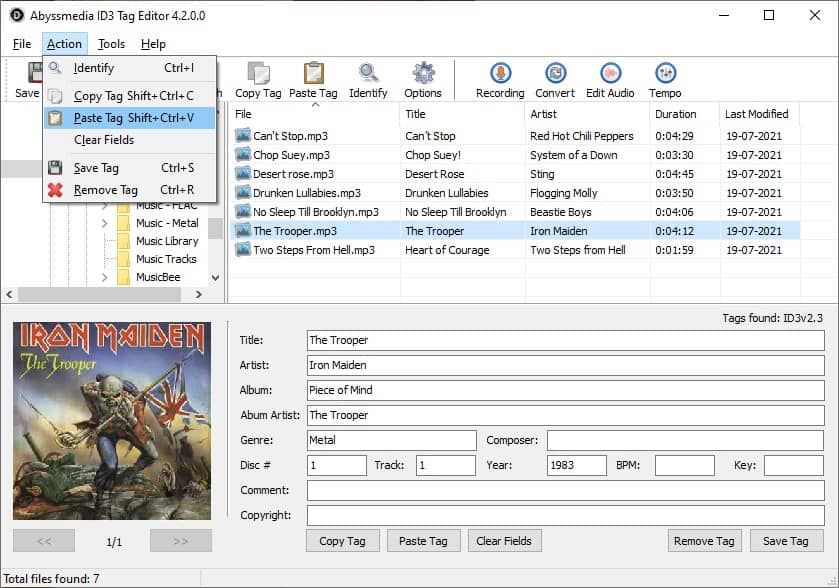
Task: Click into the Genre field
Action: click(392, 440)
